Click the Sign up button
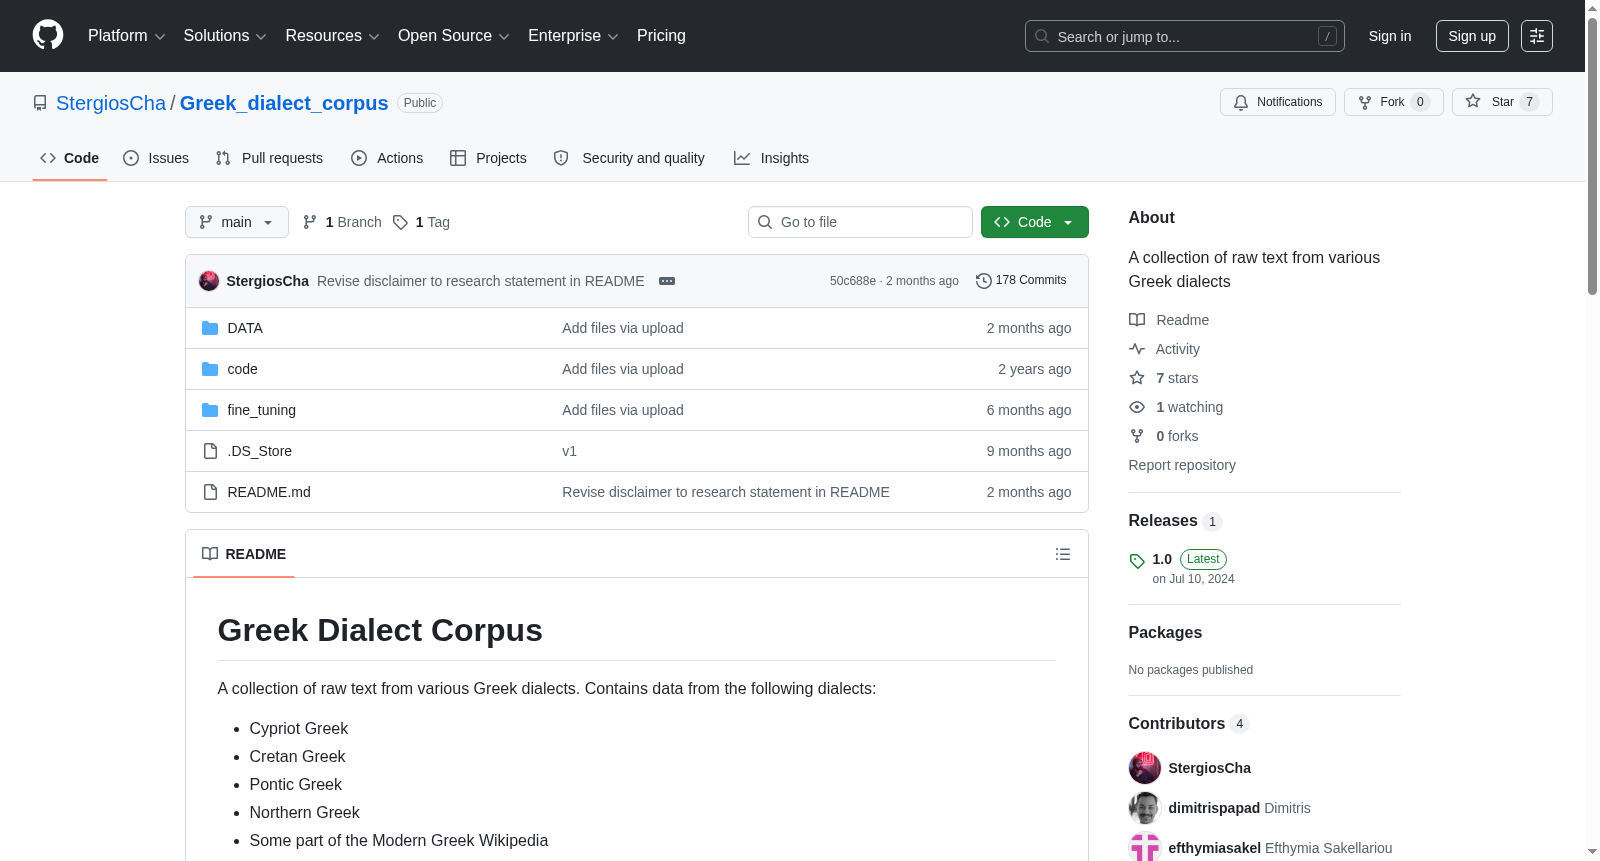The height and width of the screenshot is (861, 1600). (x=1472, y=36)
